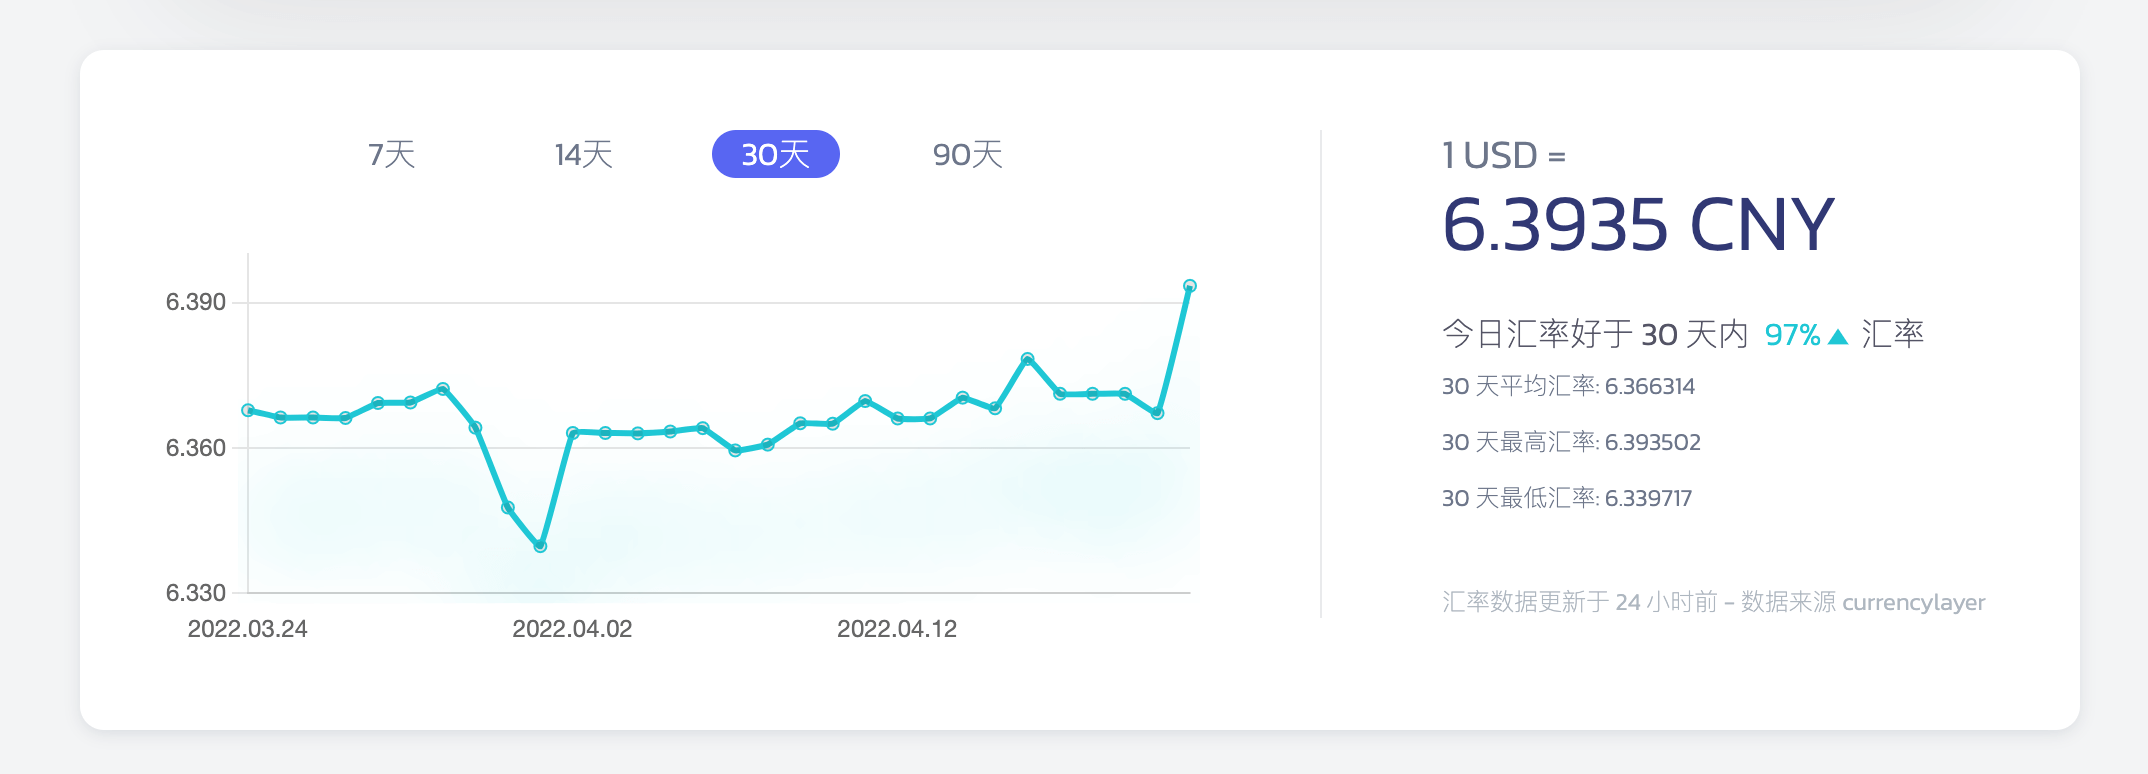2148x774 pixels.
Task: Click the 97% percentage value
Action: point(1792,335)
